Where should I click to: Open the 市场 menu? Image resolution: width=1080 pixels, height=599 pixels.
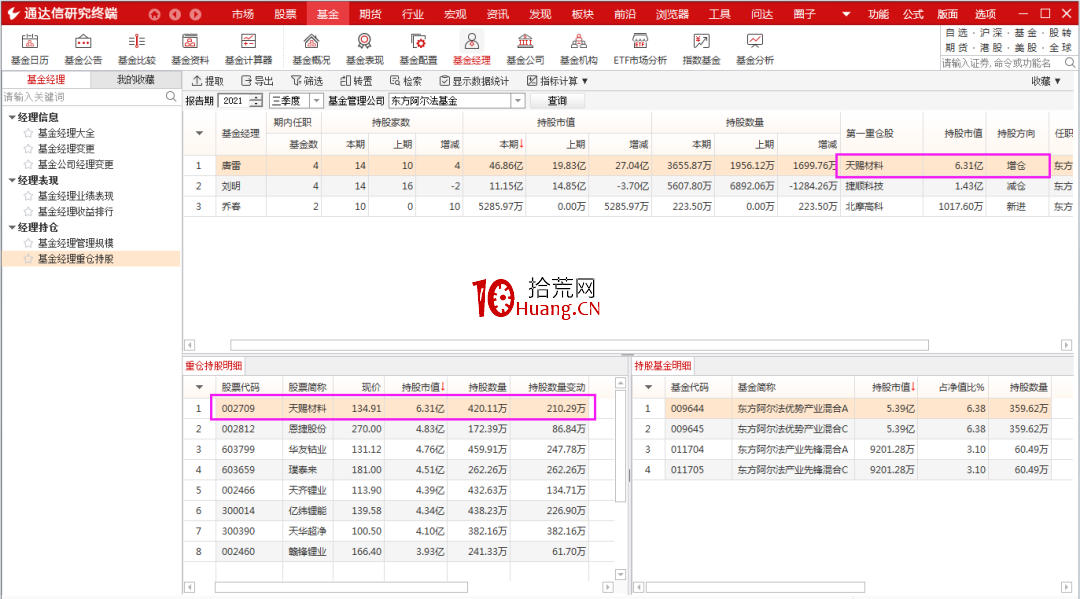pos(242,14)
